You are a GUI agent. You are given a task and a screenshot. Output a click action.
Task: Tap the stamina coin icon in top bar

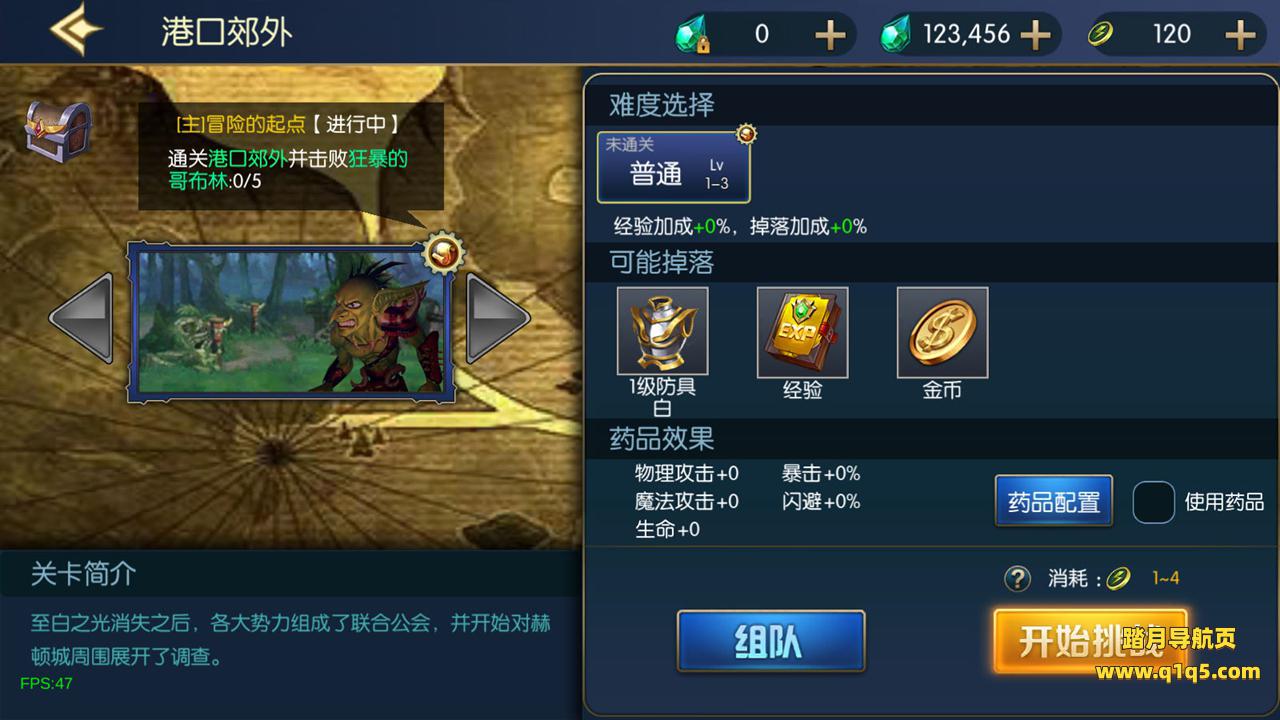coord(1102,35)
